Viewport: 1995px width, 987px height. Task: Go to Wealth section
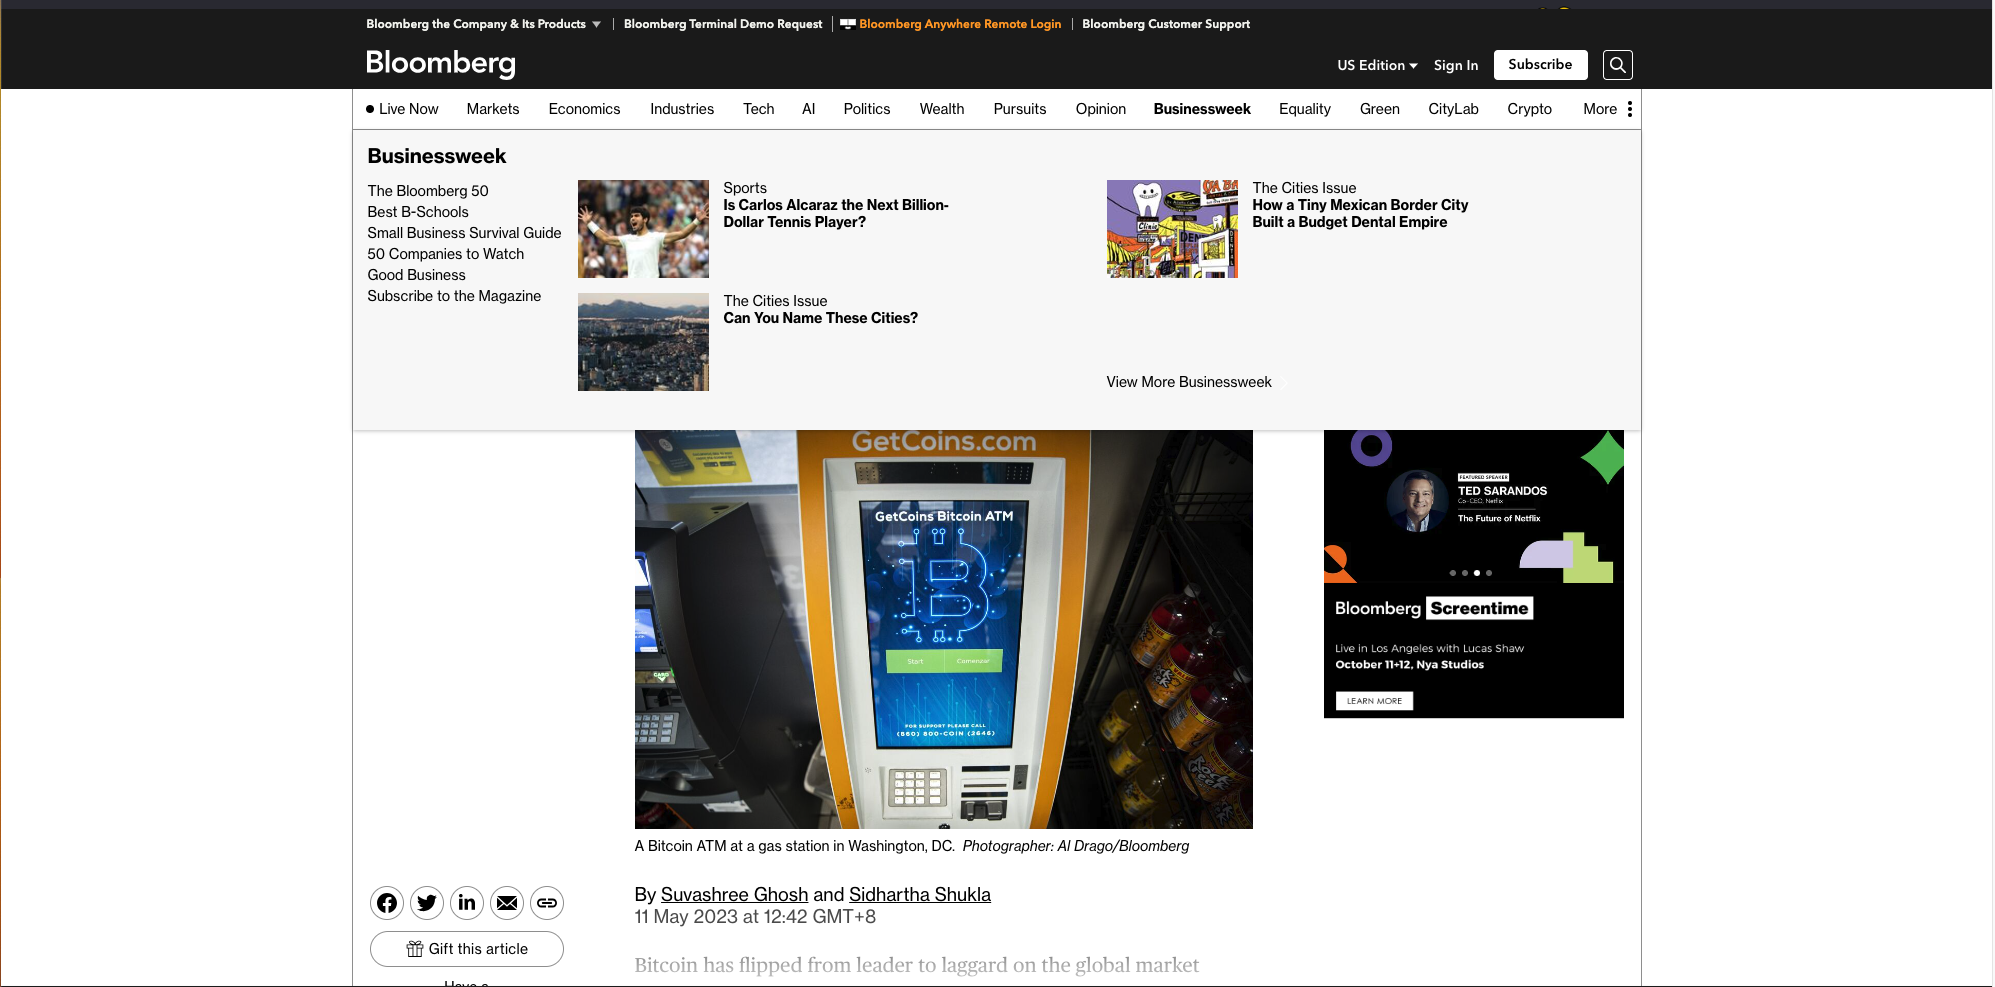[942, 109]
